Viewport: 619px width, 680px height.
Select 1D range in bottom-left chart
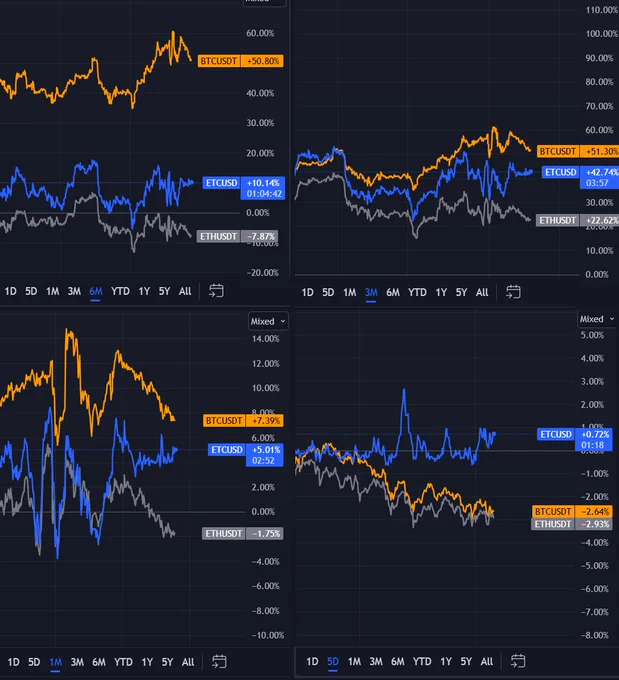coord(14,662)
